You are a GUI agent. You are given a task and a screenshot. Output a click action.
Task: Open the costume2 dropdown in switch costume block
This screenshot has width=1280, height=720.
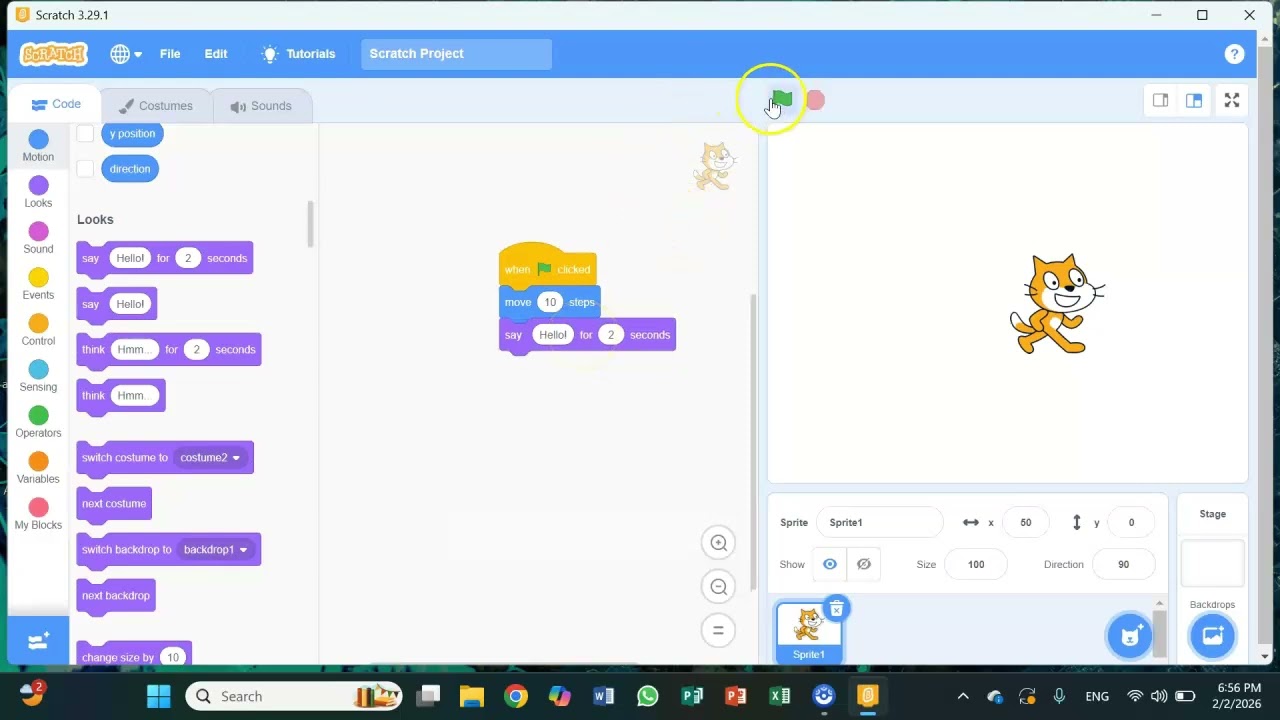coord(210,458)
